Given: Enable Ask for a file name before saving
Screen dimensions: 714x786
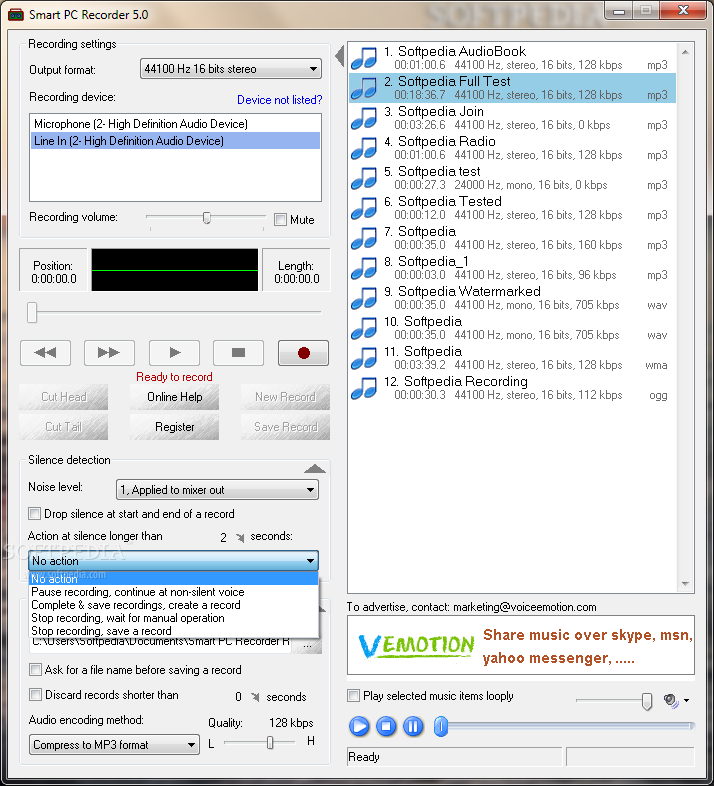Looking at the screenshot, I should click(x=35, y=670).
